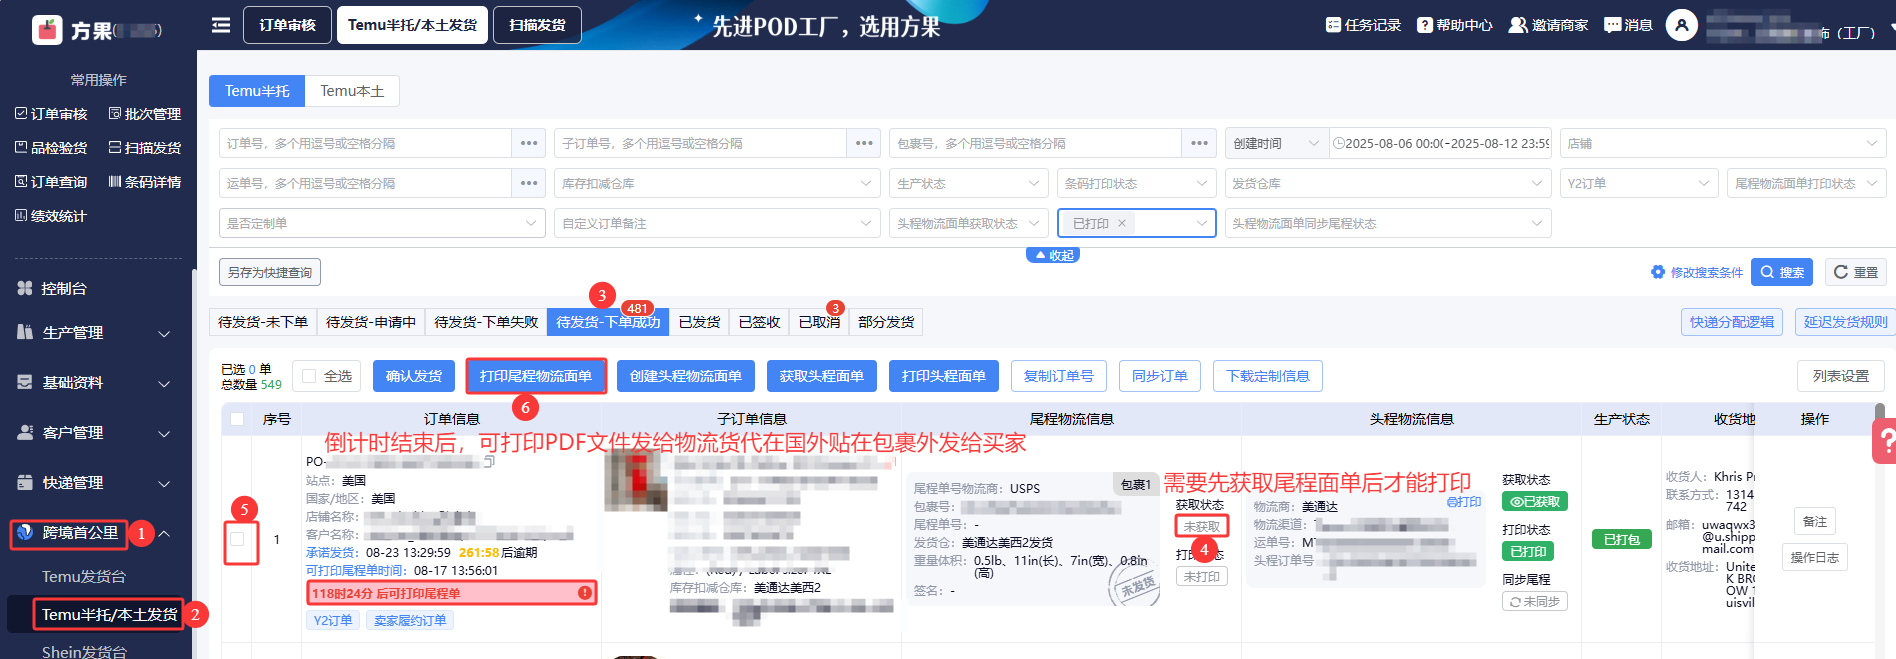The width and height of the screenshot is (1896, 659).
Task: Click the 搜索 search button
Action: [1782, 272]
